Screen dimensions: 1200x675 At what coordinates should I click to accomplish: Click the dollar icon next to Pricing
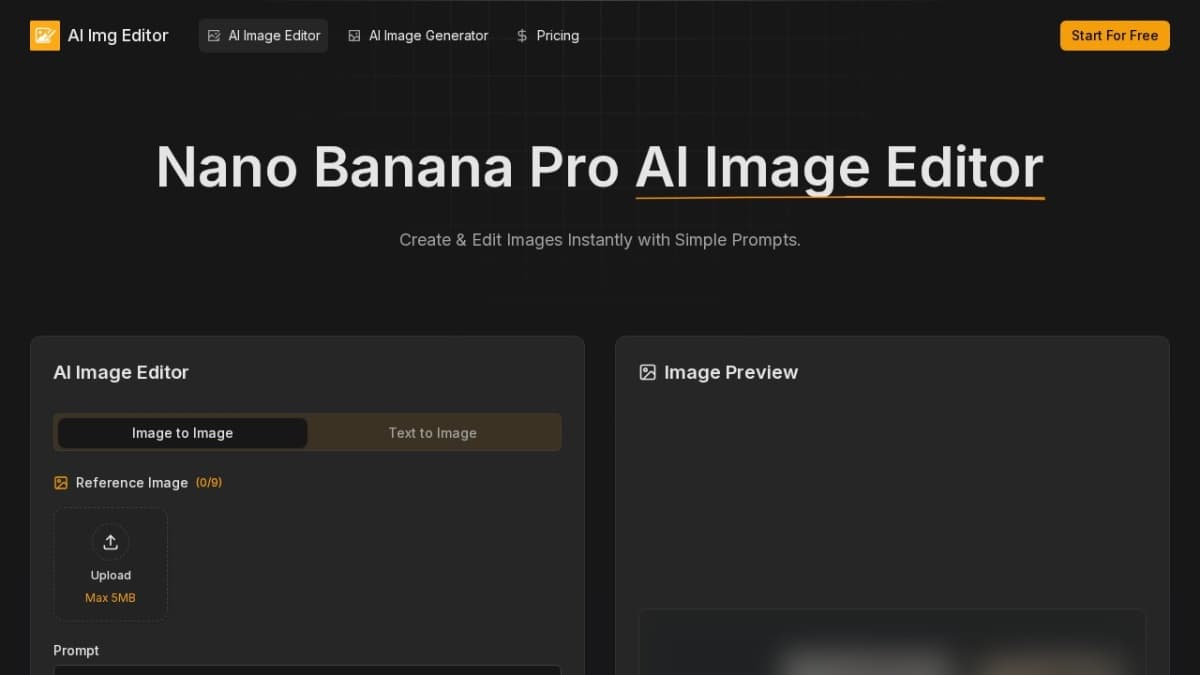coord(521,35)
